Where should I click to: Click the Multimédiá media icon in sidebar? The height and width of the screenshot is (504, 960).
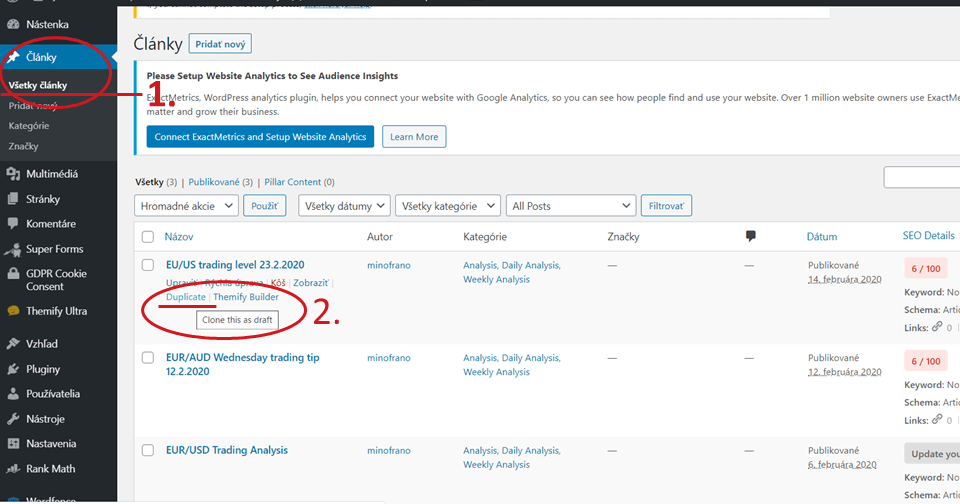13,174
